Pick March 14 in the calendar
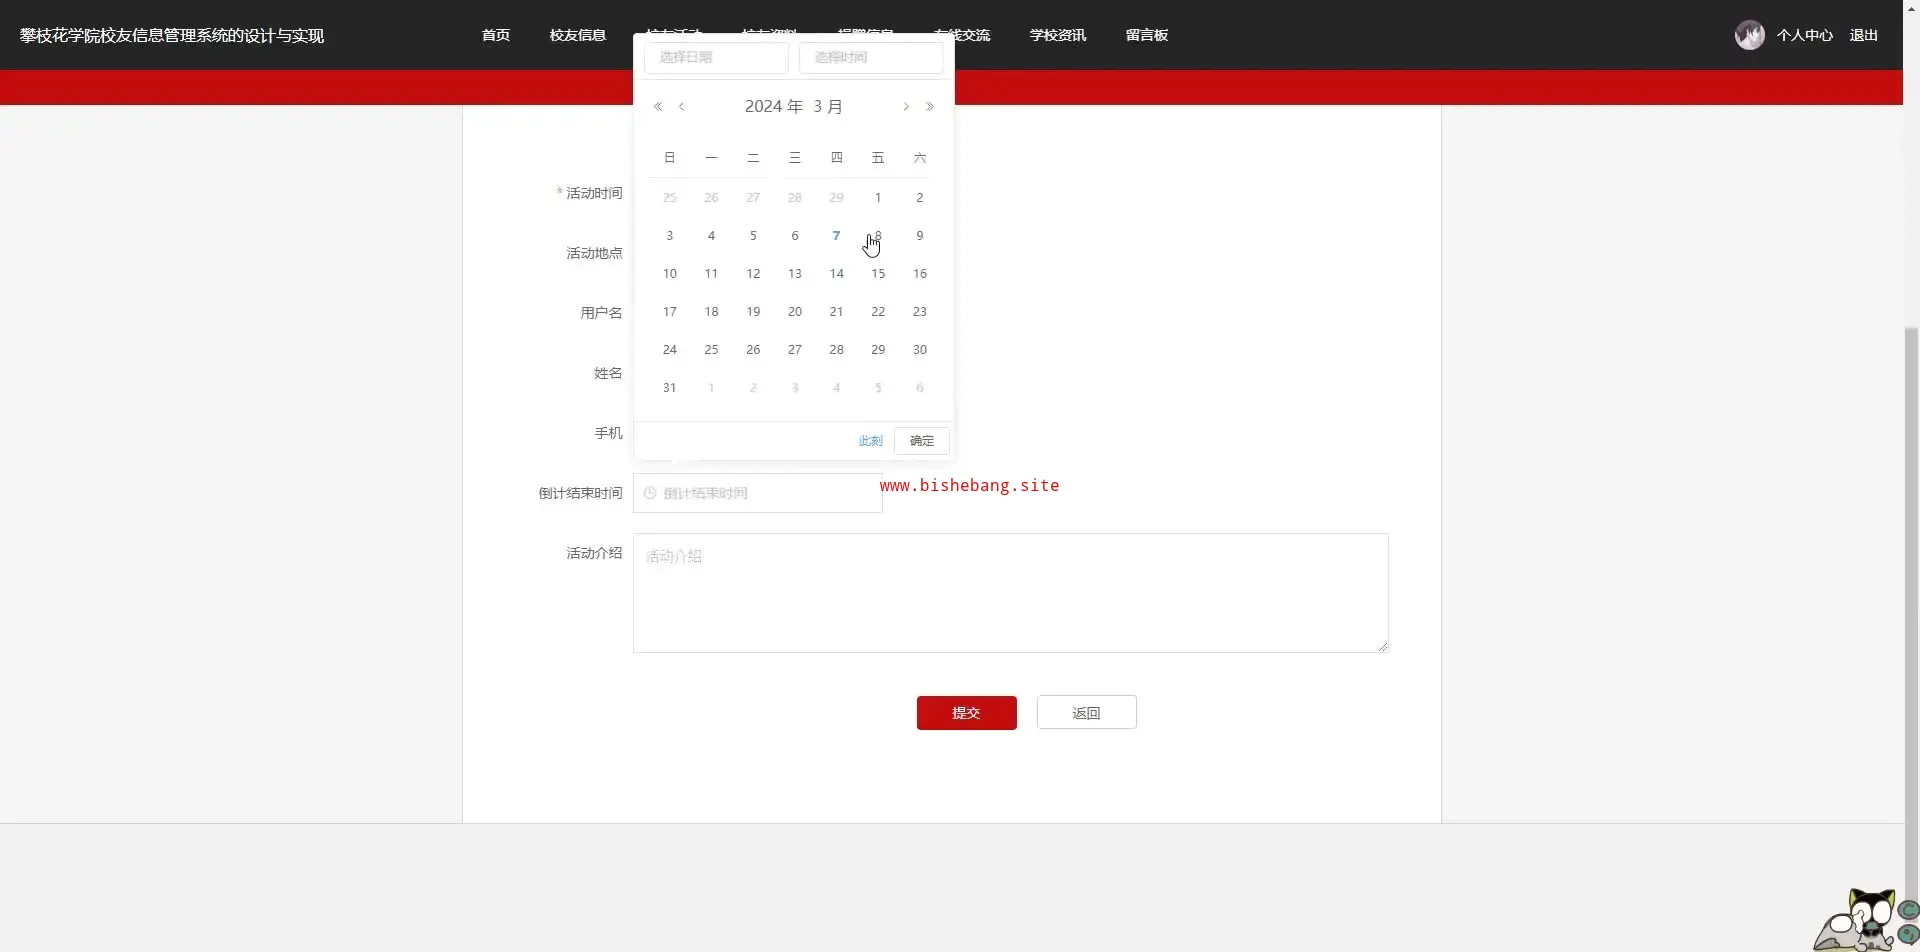The image size is (1920, 952). click(836, 274)
